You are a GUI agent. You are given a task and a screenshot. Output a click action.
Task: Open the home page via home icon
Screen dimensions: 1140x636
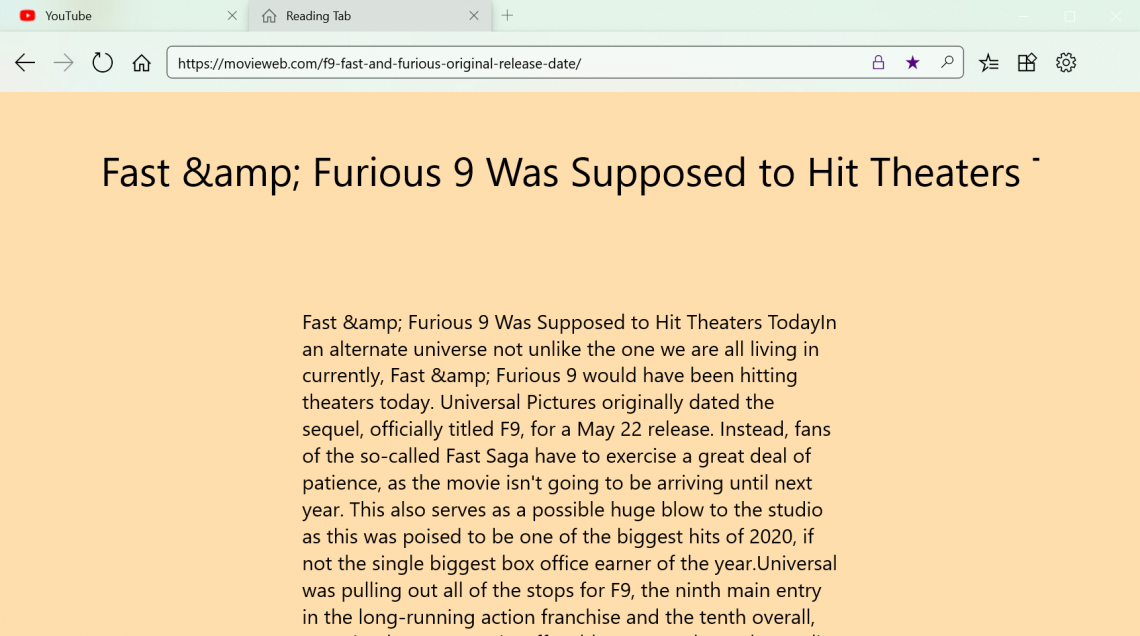coord(142,63)
